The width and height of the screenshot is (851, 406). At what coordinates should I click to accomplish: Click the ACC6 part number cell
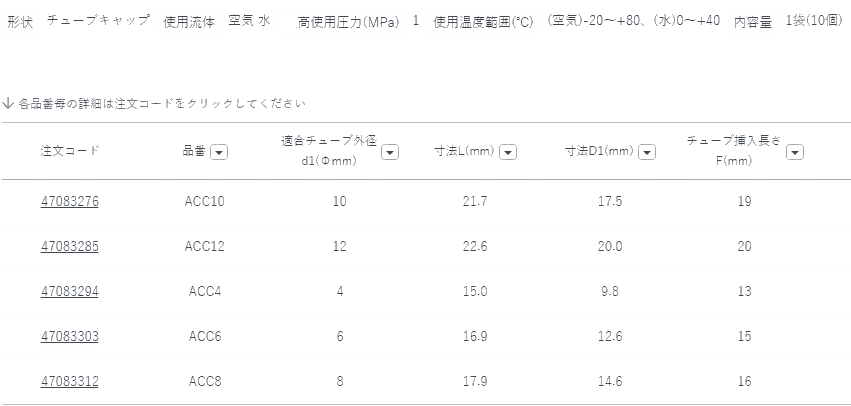pos(205,337)
